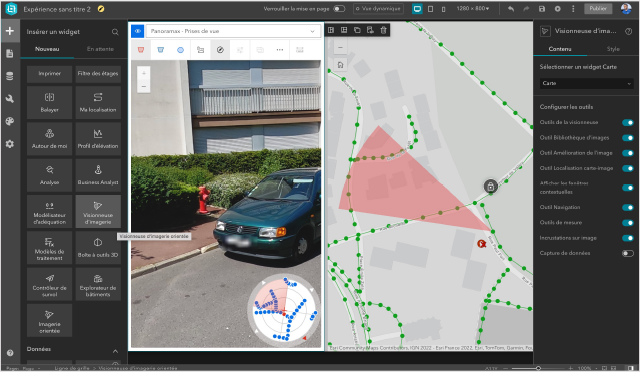640x372 pixels.
Task: Click the zoom slider in the status bar
Action: tap(538, 368)
